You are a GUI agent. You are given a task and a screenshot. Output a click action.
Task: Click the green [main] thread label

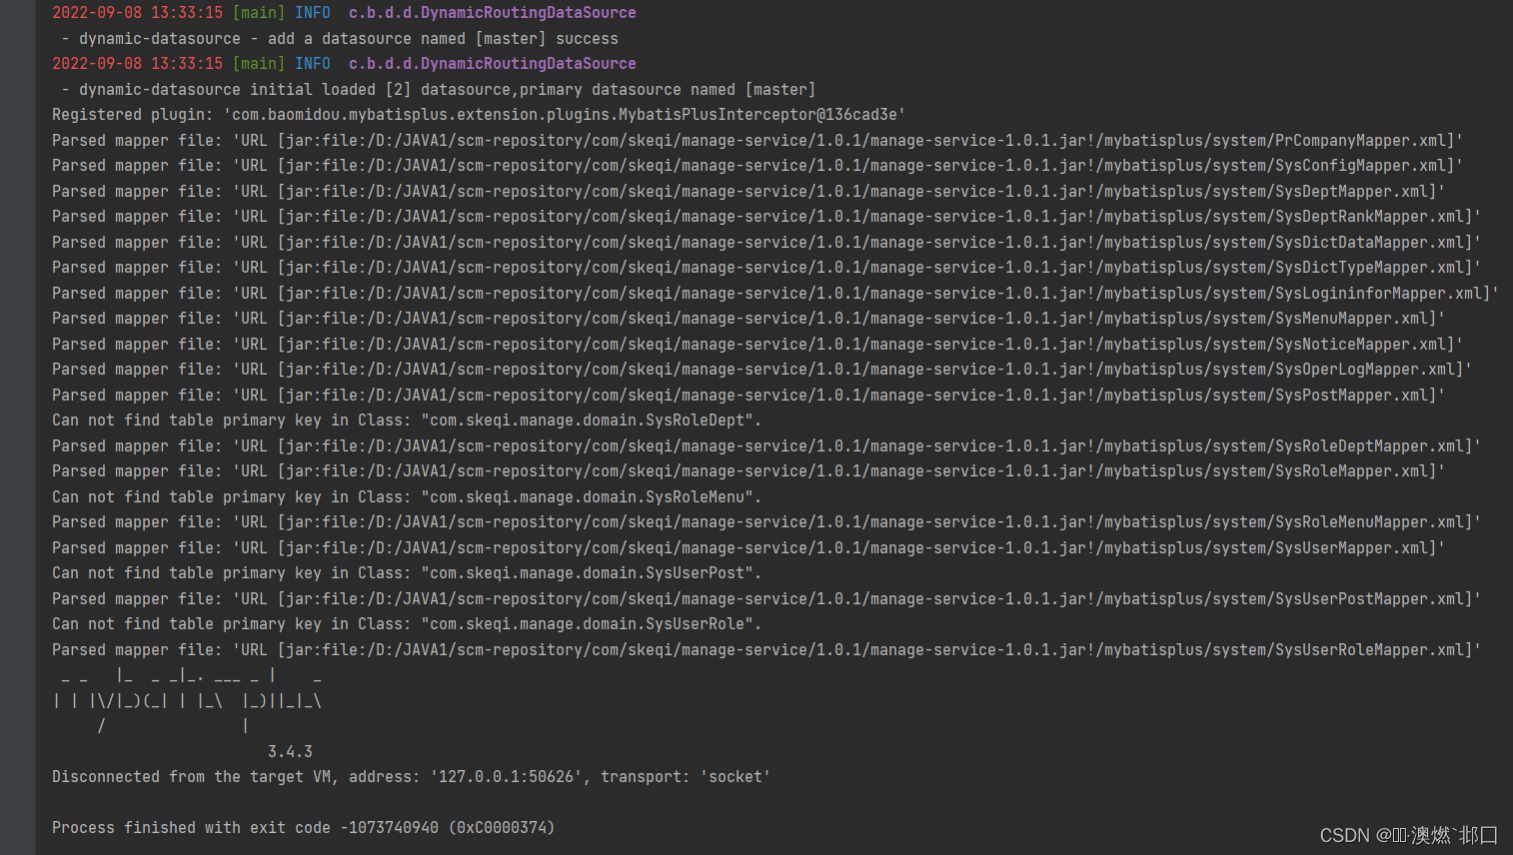259,12
